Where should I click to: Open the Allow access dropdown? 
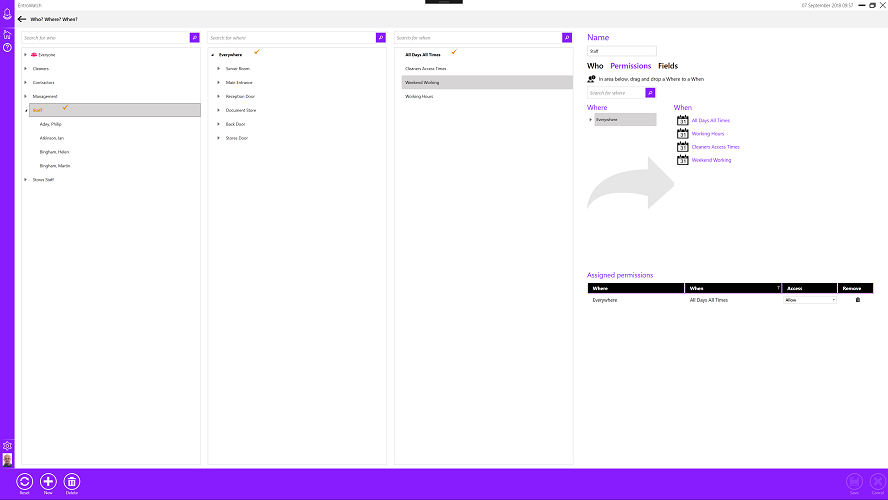[810, 300]
